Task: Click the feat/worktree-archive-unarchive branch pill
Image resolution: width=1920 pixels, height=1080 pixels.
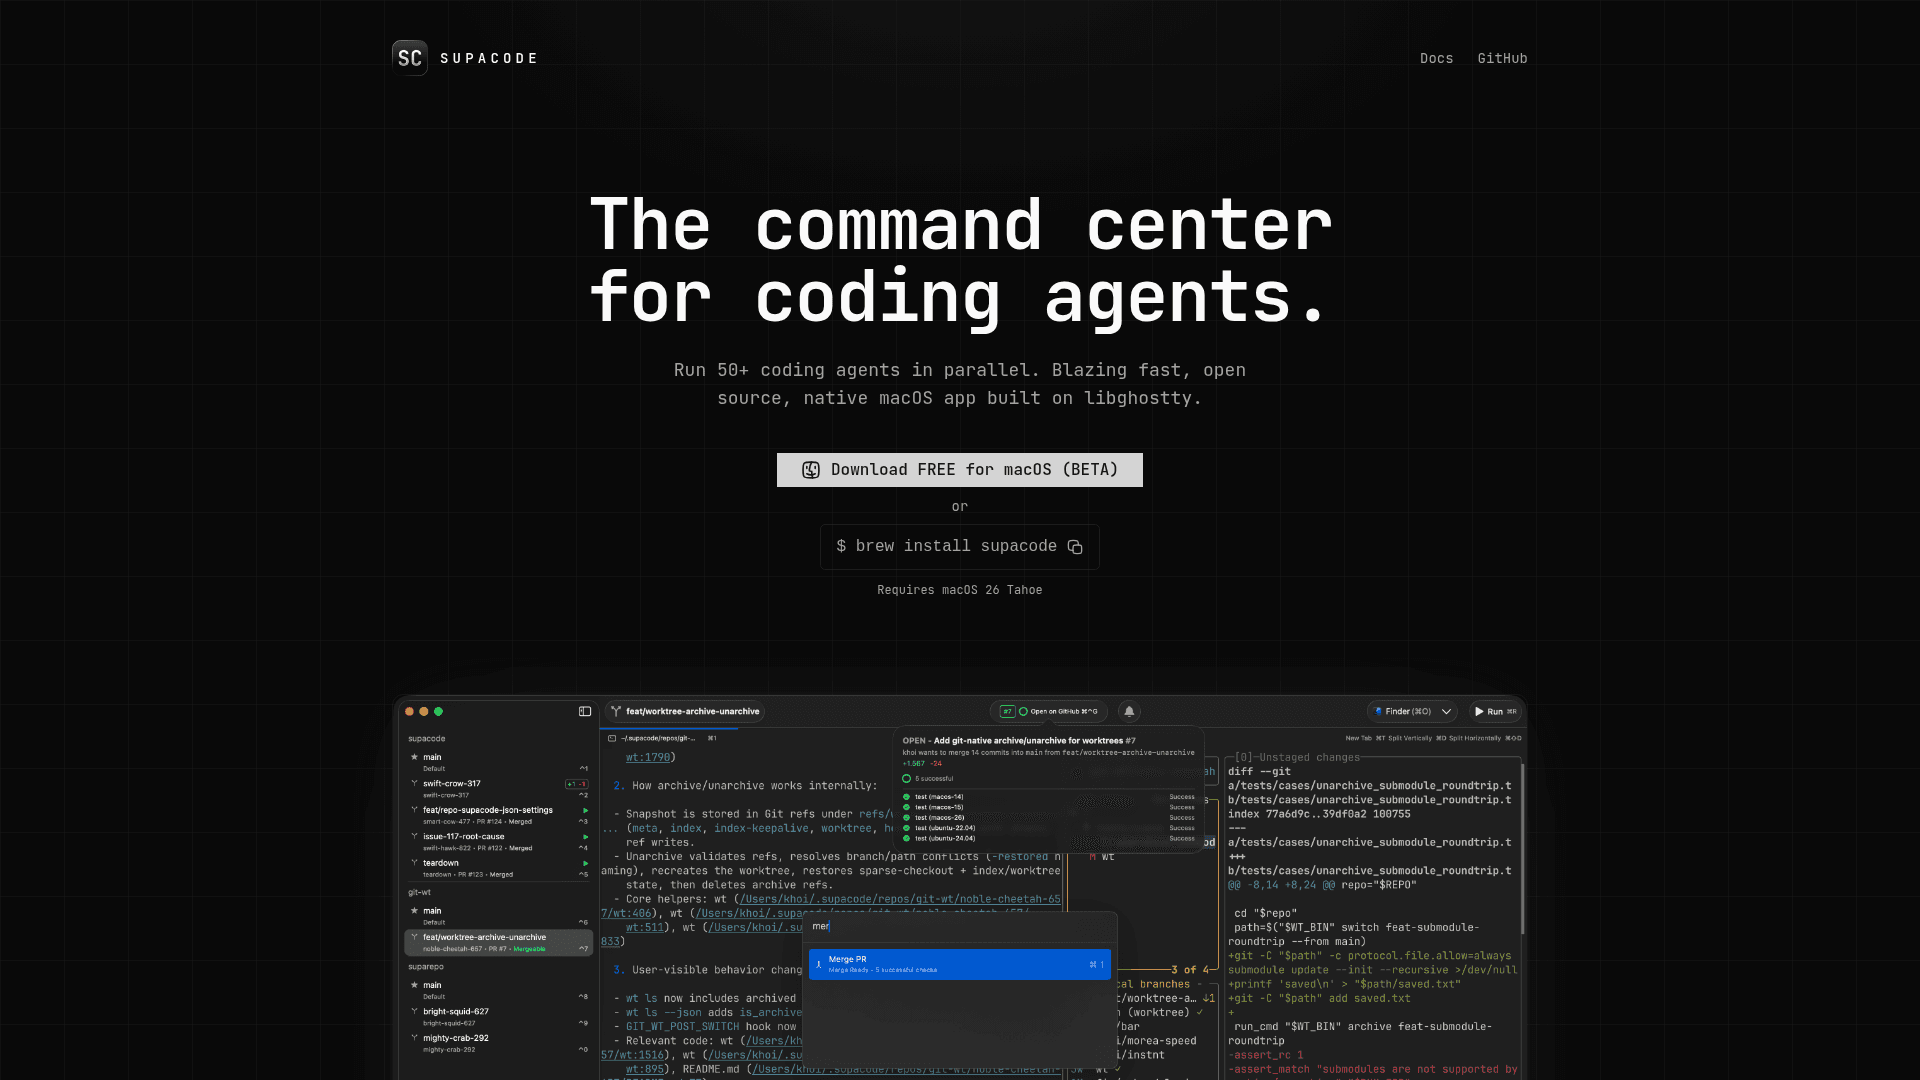Action: tap(686, 712)
